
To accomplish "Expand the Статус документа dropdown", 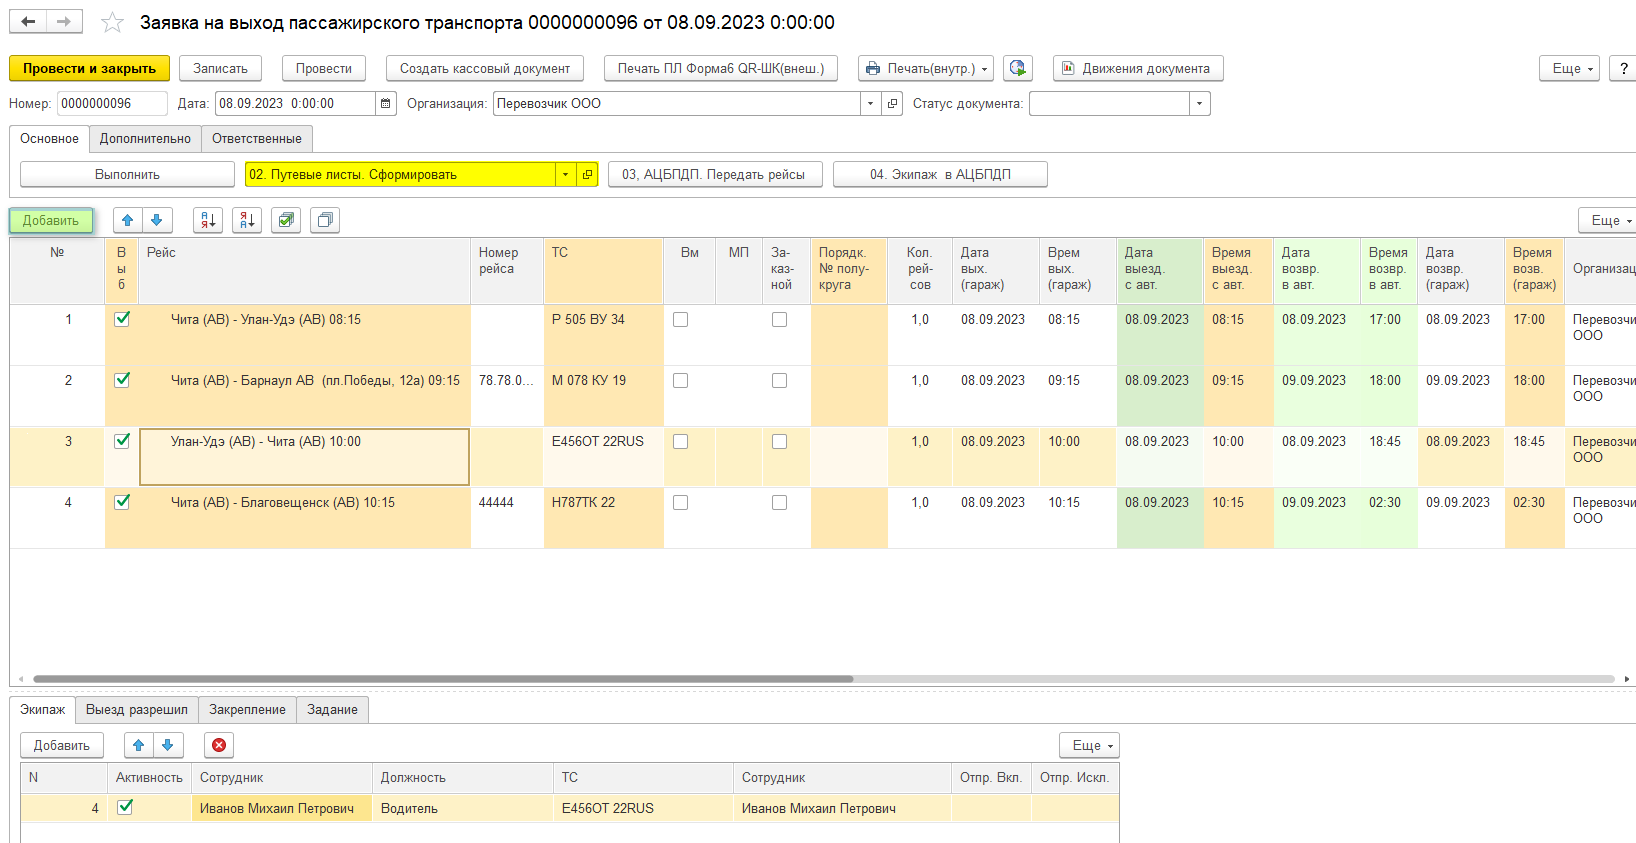I will pos(1199,104).
